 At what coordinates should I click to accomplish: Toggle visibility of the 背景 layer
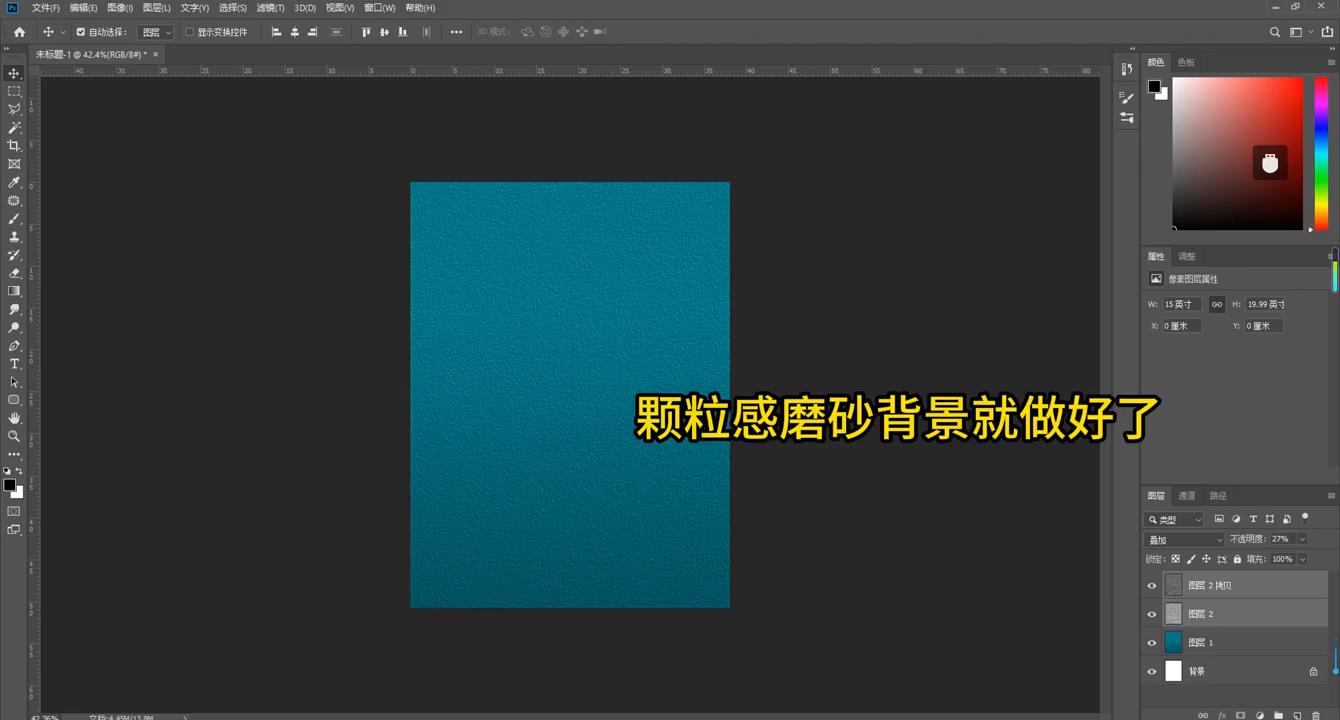pos(1151,672)
